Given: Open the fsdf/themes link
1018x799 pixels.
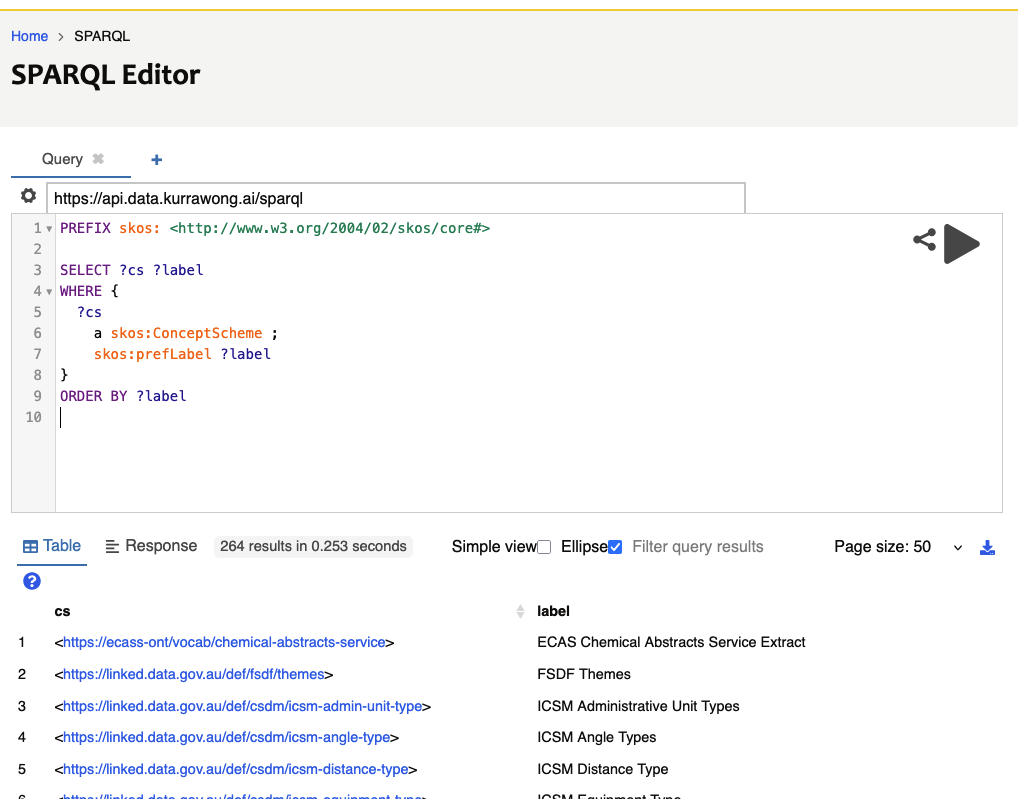Looking at the screenshot, I should (x=194, y=674).
